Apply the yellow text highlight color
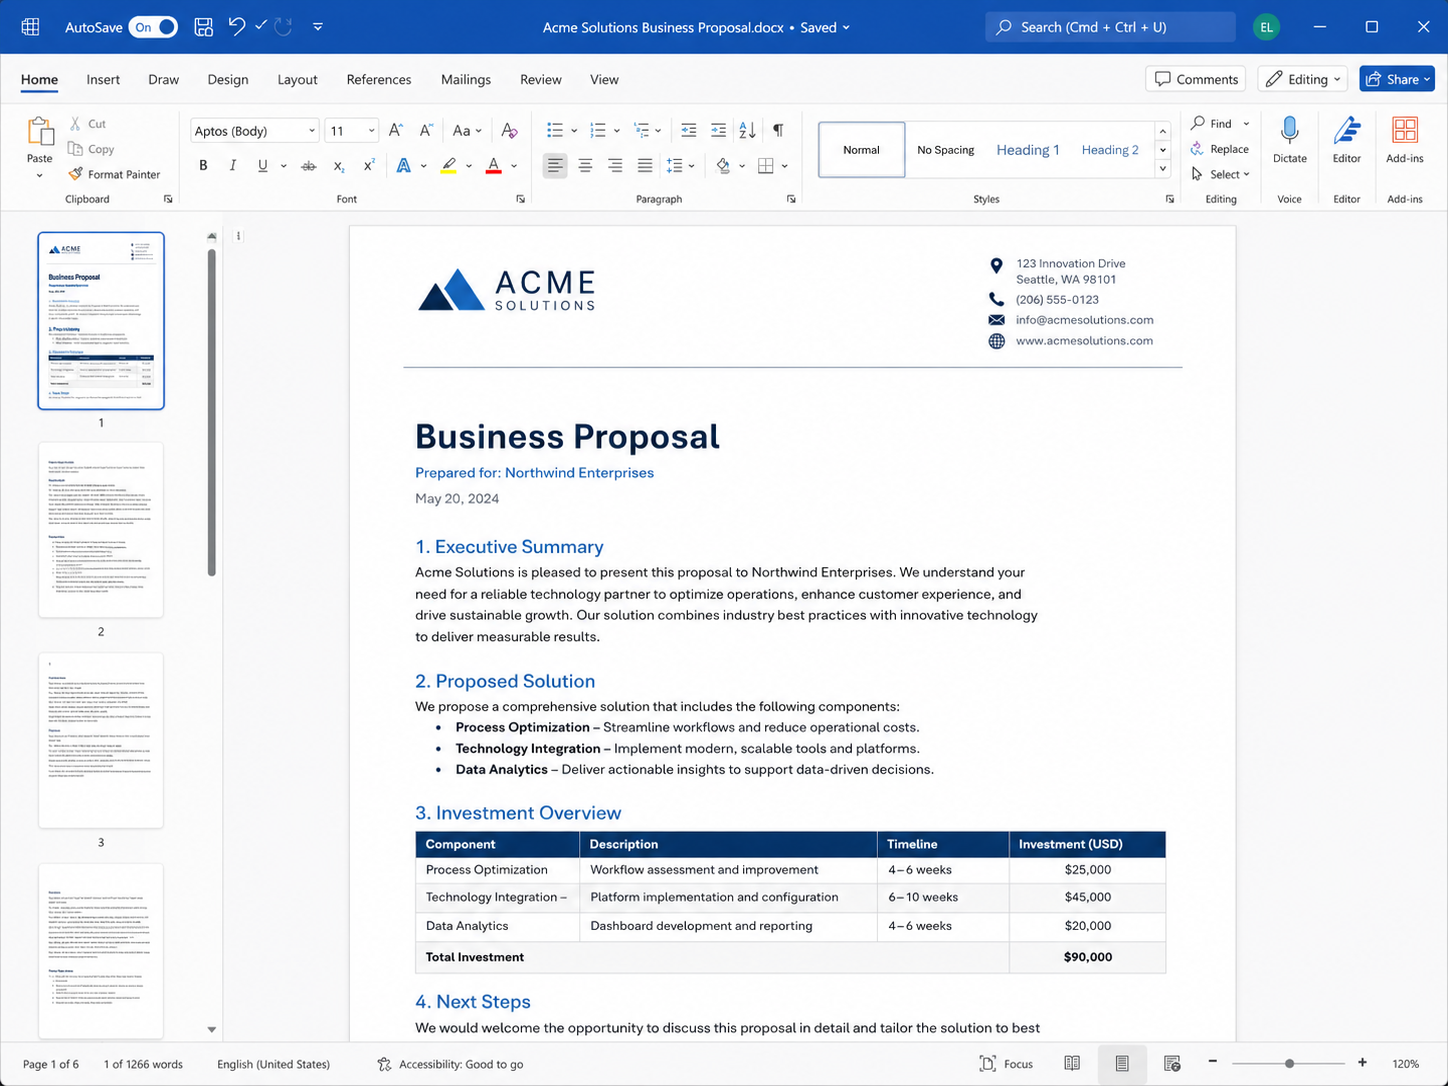This screenshot has height=1086, width=1448. coord(449,166)
